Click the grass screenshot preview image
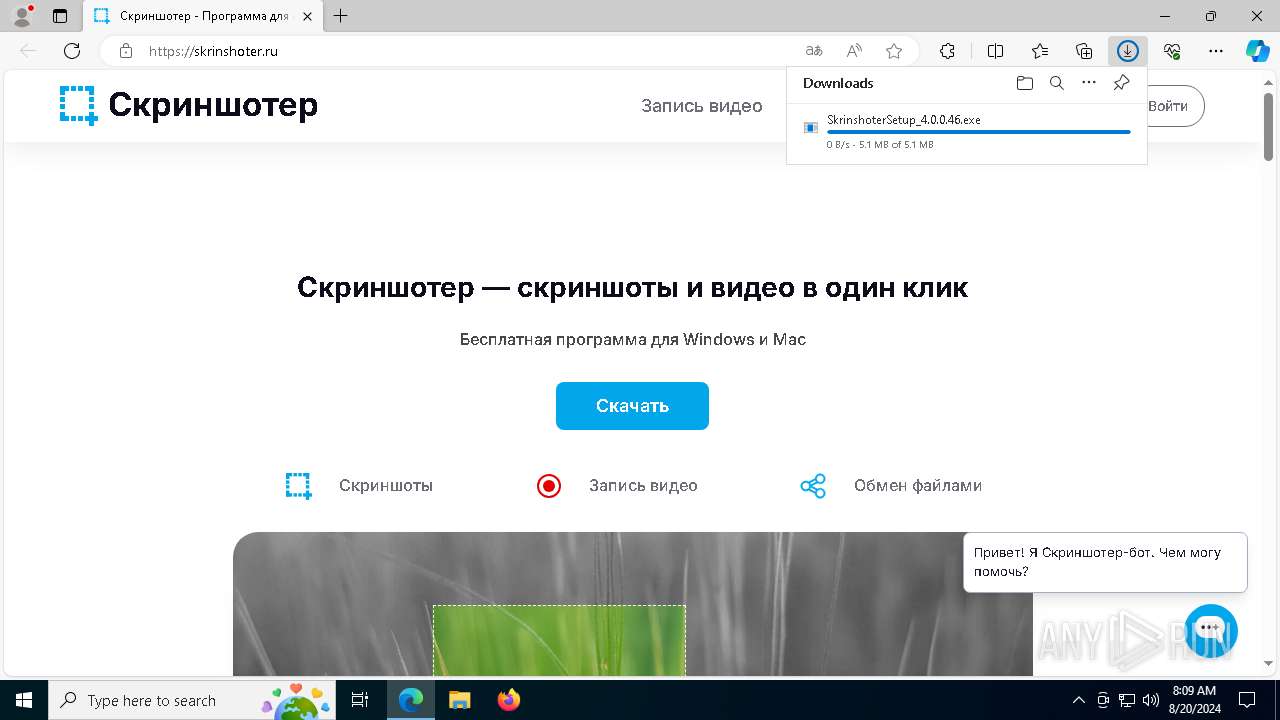Screen dimensions: 1280x720 [632, 604]
